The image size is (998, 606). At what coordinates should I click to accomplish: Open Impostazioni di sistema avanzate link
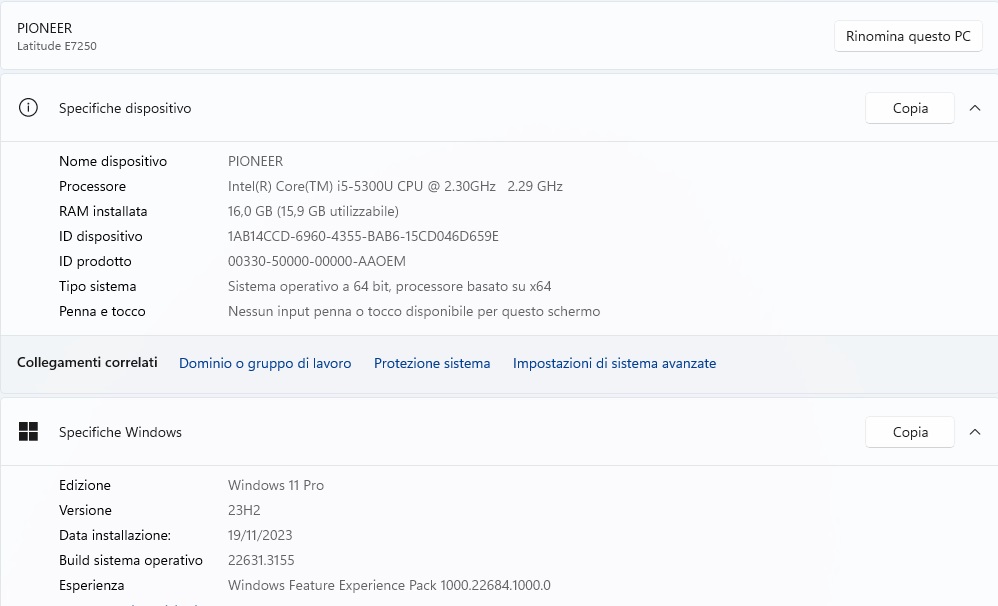pyautogui.click(x=614, y=363)
